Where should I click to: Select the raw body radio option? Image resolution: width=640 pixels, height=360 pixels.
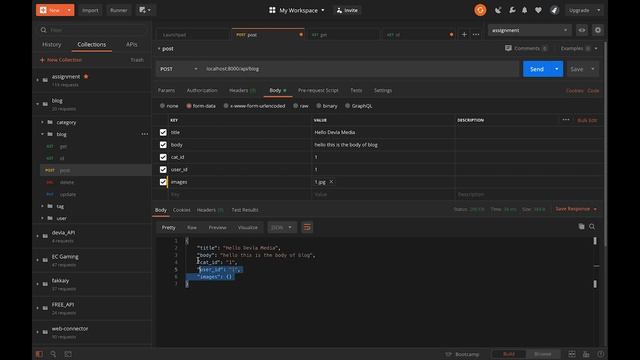point(296,106)
